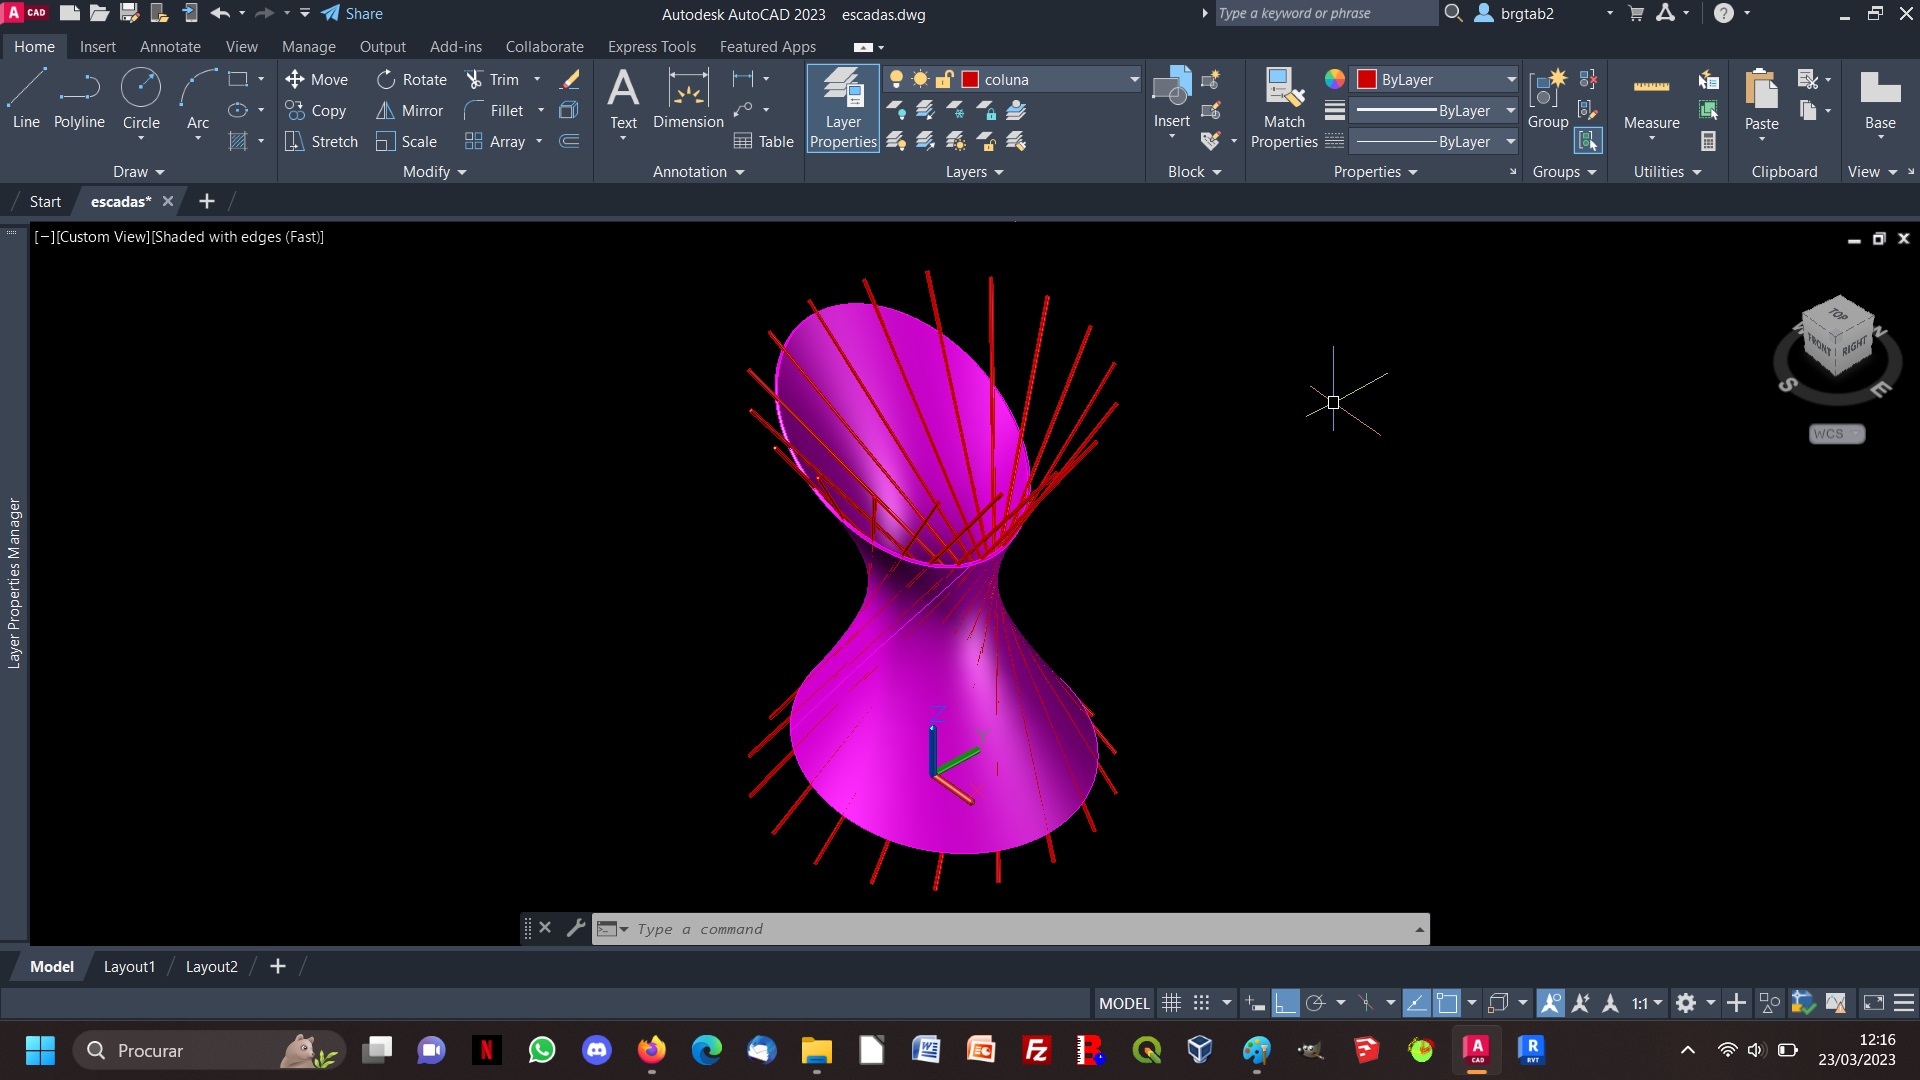
Task: Open the Insert ribbon tab
Action: 98,46
